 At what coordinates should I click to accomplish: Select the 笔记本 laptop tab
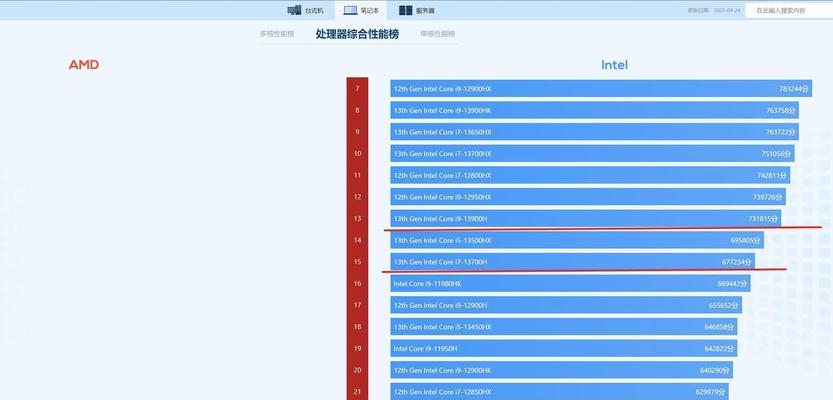pyautogui.click(x=361, y=11)
